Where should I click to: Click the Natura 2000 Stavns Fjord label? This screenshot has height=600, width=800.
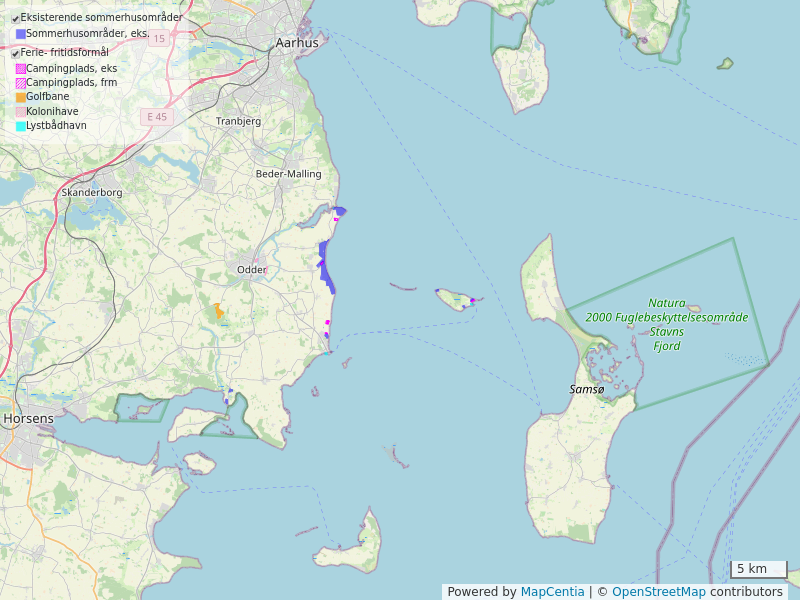(666, 324)
